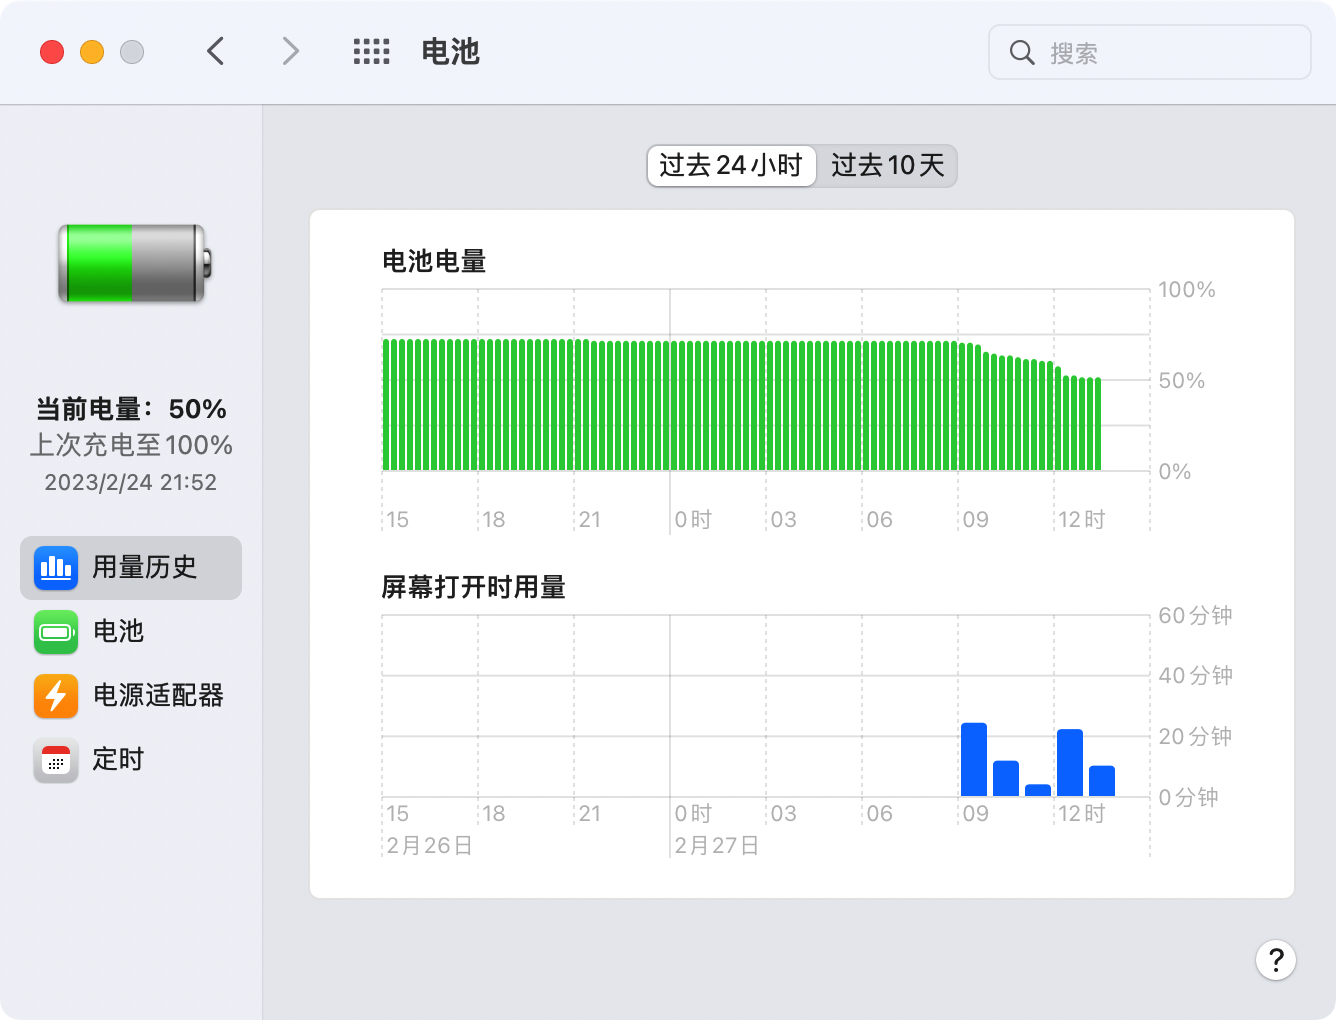
Task: Switch to the 过去 24 小时 view
Action: (731, 166)
